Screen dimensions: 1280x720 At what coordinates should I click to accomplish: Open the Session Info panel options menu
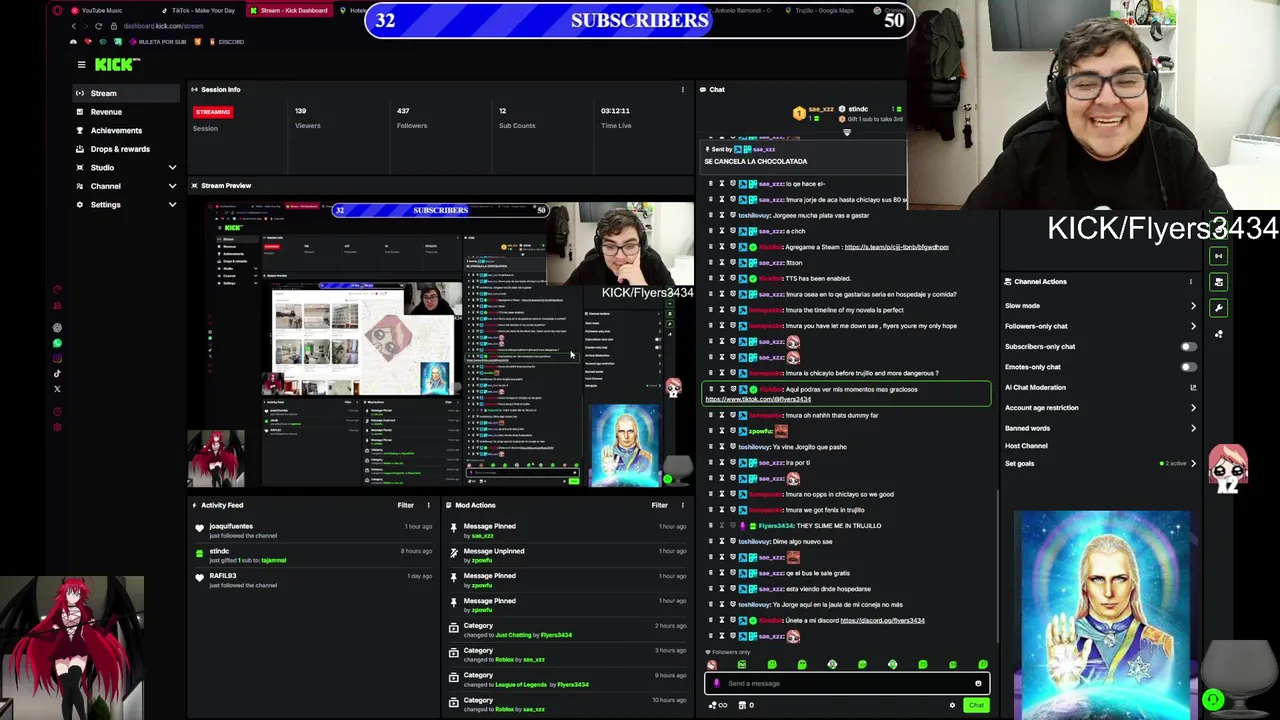(x=683, y=90)
